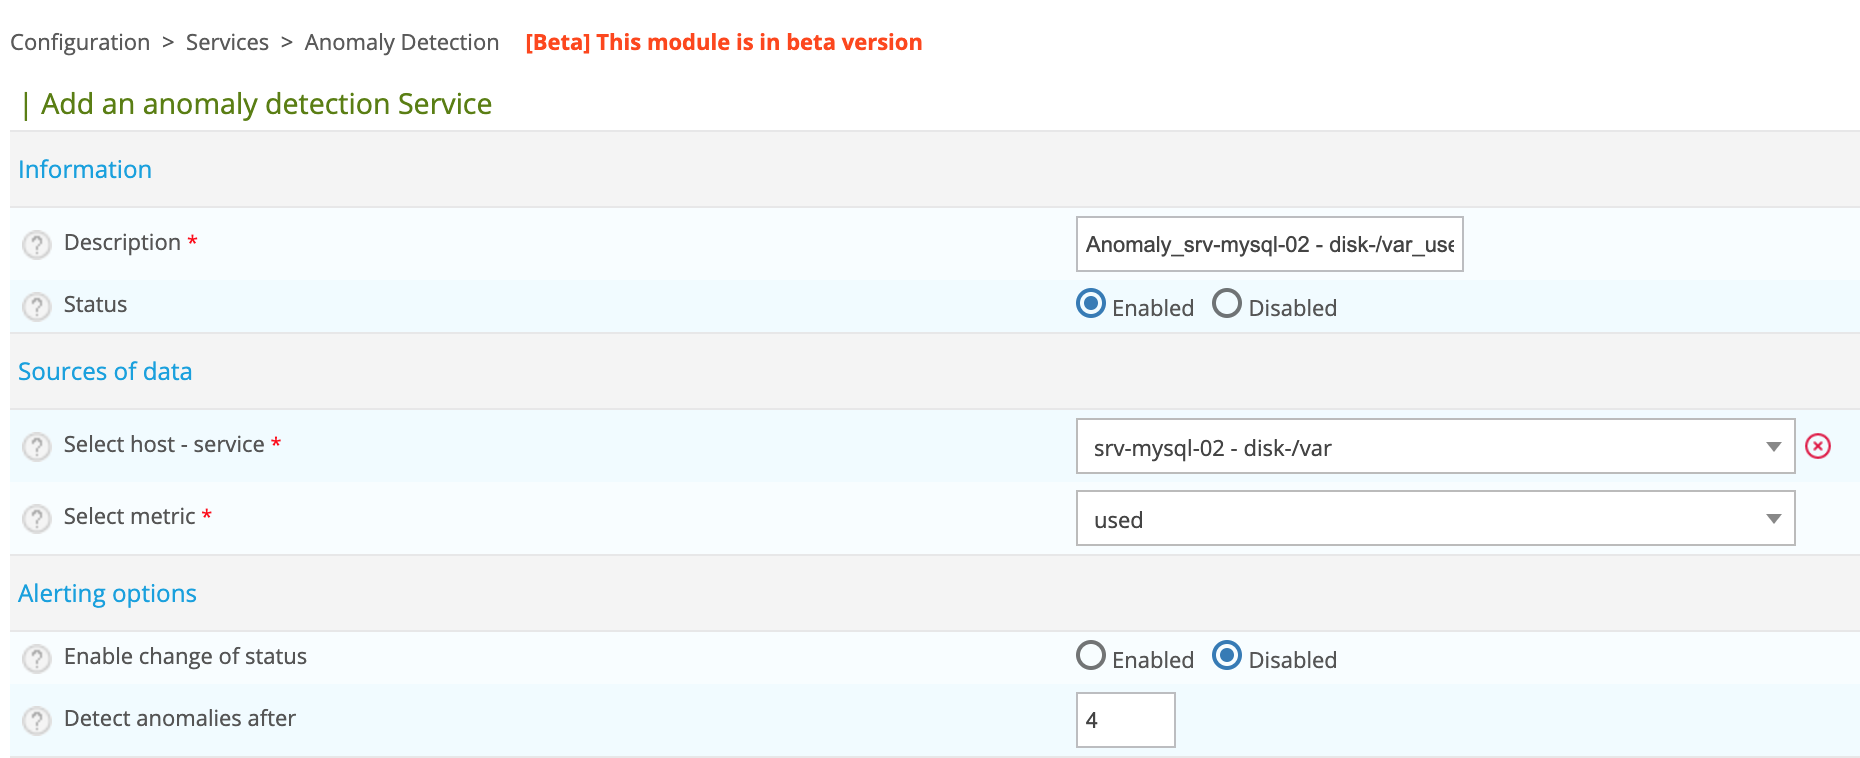Click the Description text field
The height and width of the screenshot is (758, 1860).
(x=1268, y=244)
